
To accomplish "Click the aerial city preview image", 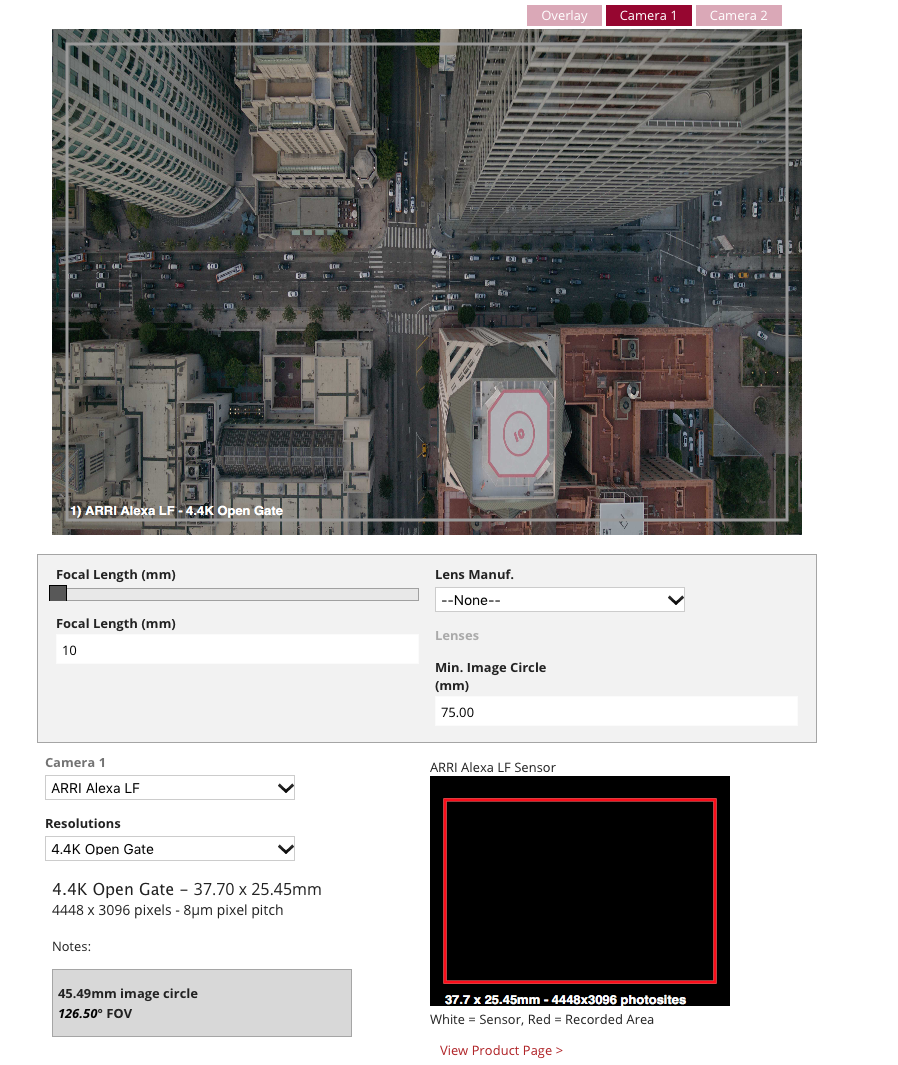I will (x=425, y=282).
